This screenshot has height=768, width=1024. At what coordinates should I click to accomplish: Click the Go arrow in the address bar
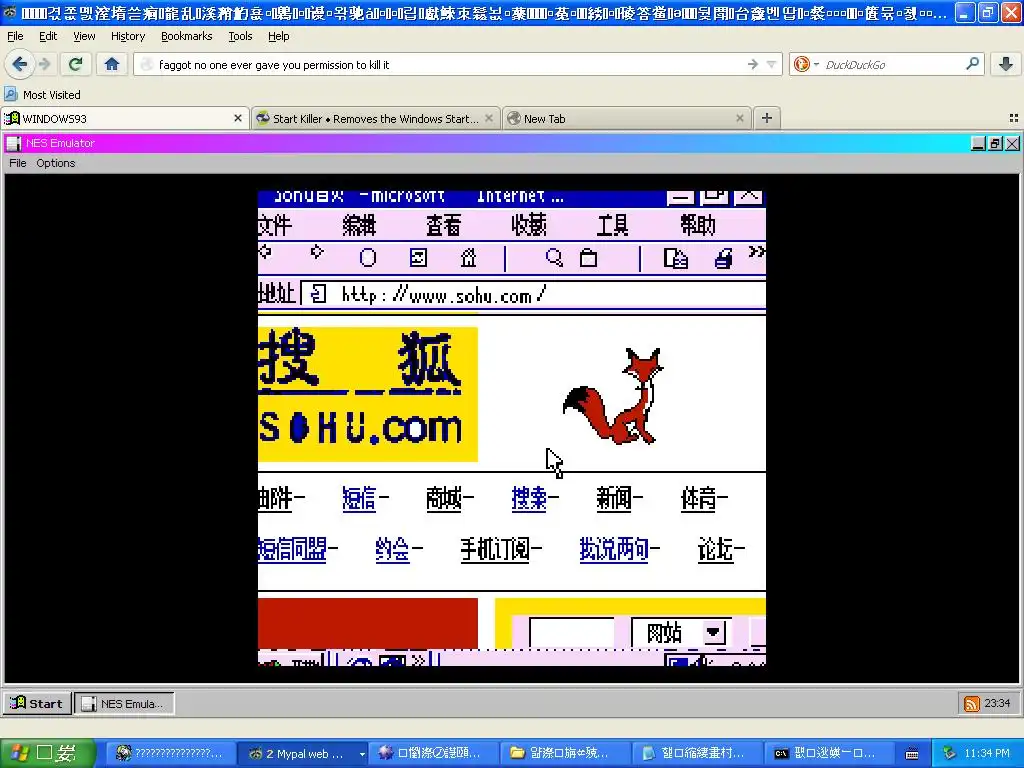[x=753, y=64]
